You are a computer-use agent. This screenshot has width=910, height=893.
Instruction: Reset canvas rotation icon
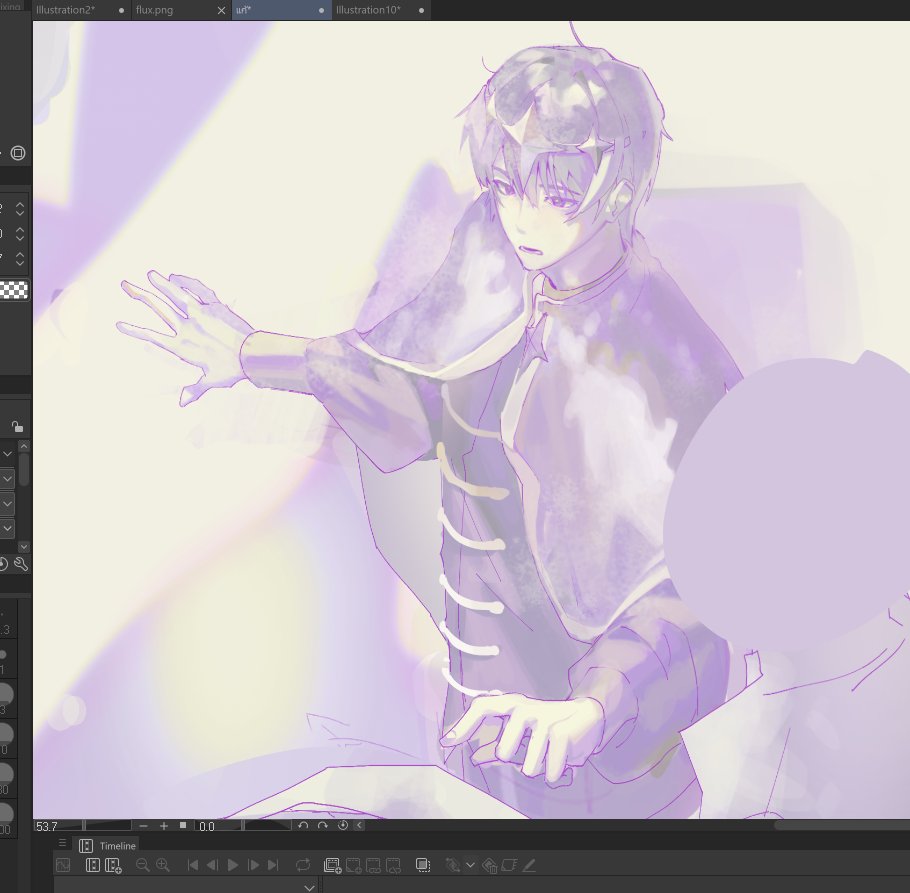pyautogui.click(x=343, y=825)
